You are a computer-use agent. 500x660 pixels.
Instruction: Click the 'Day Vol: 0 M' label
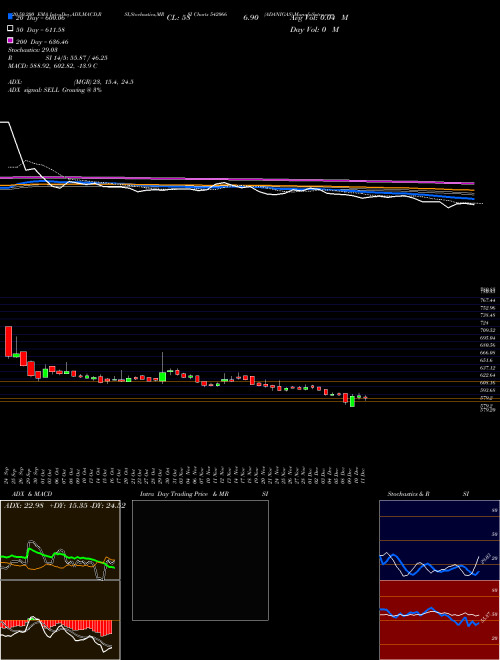pos(314,29)
